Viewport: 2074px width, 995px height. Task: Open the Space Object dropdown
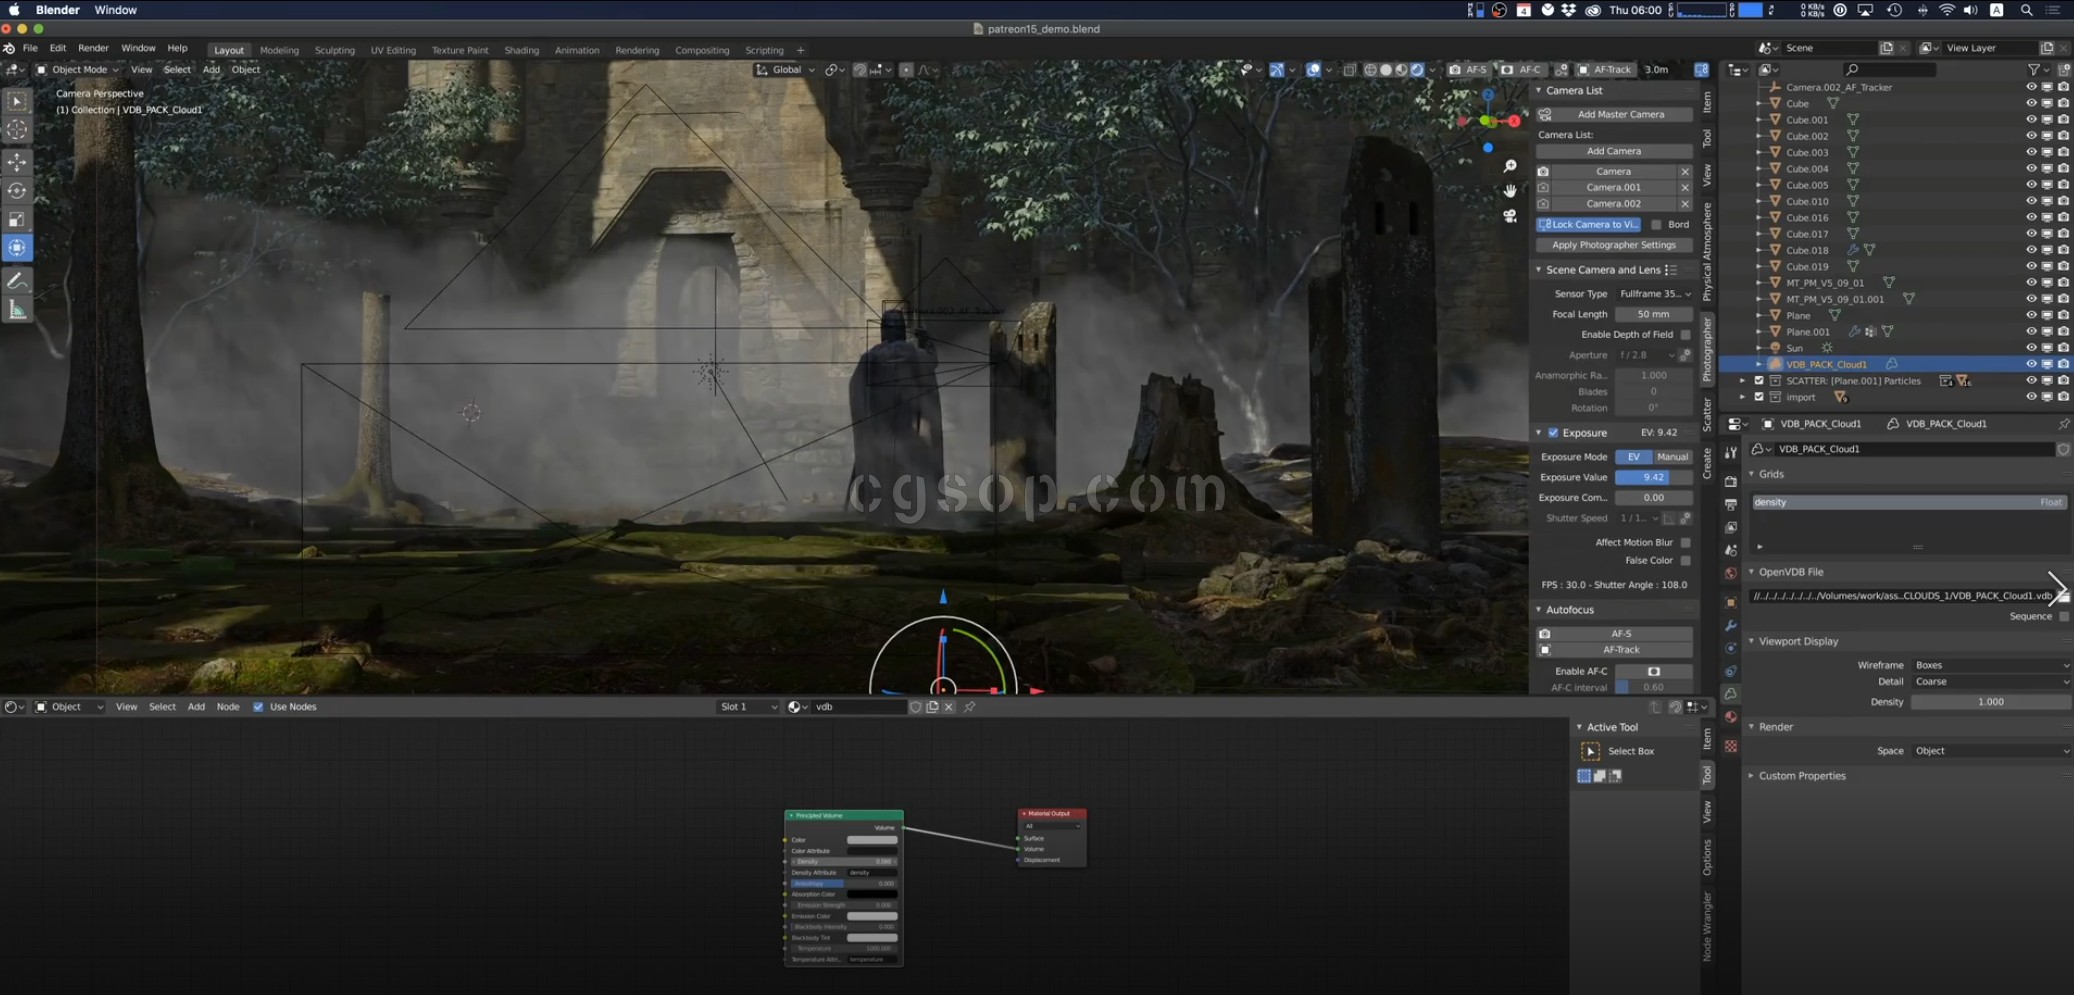(1991, 751)
